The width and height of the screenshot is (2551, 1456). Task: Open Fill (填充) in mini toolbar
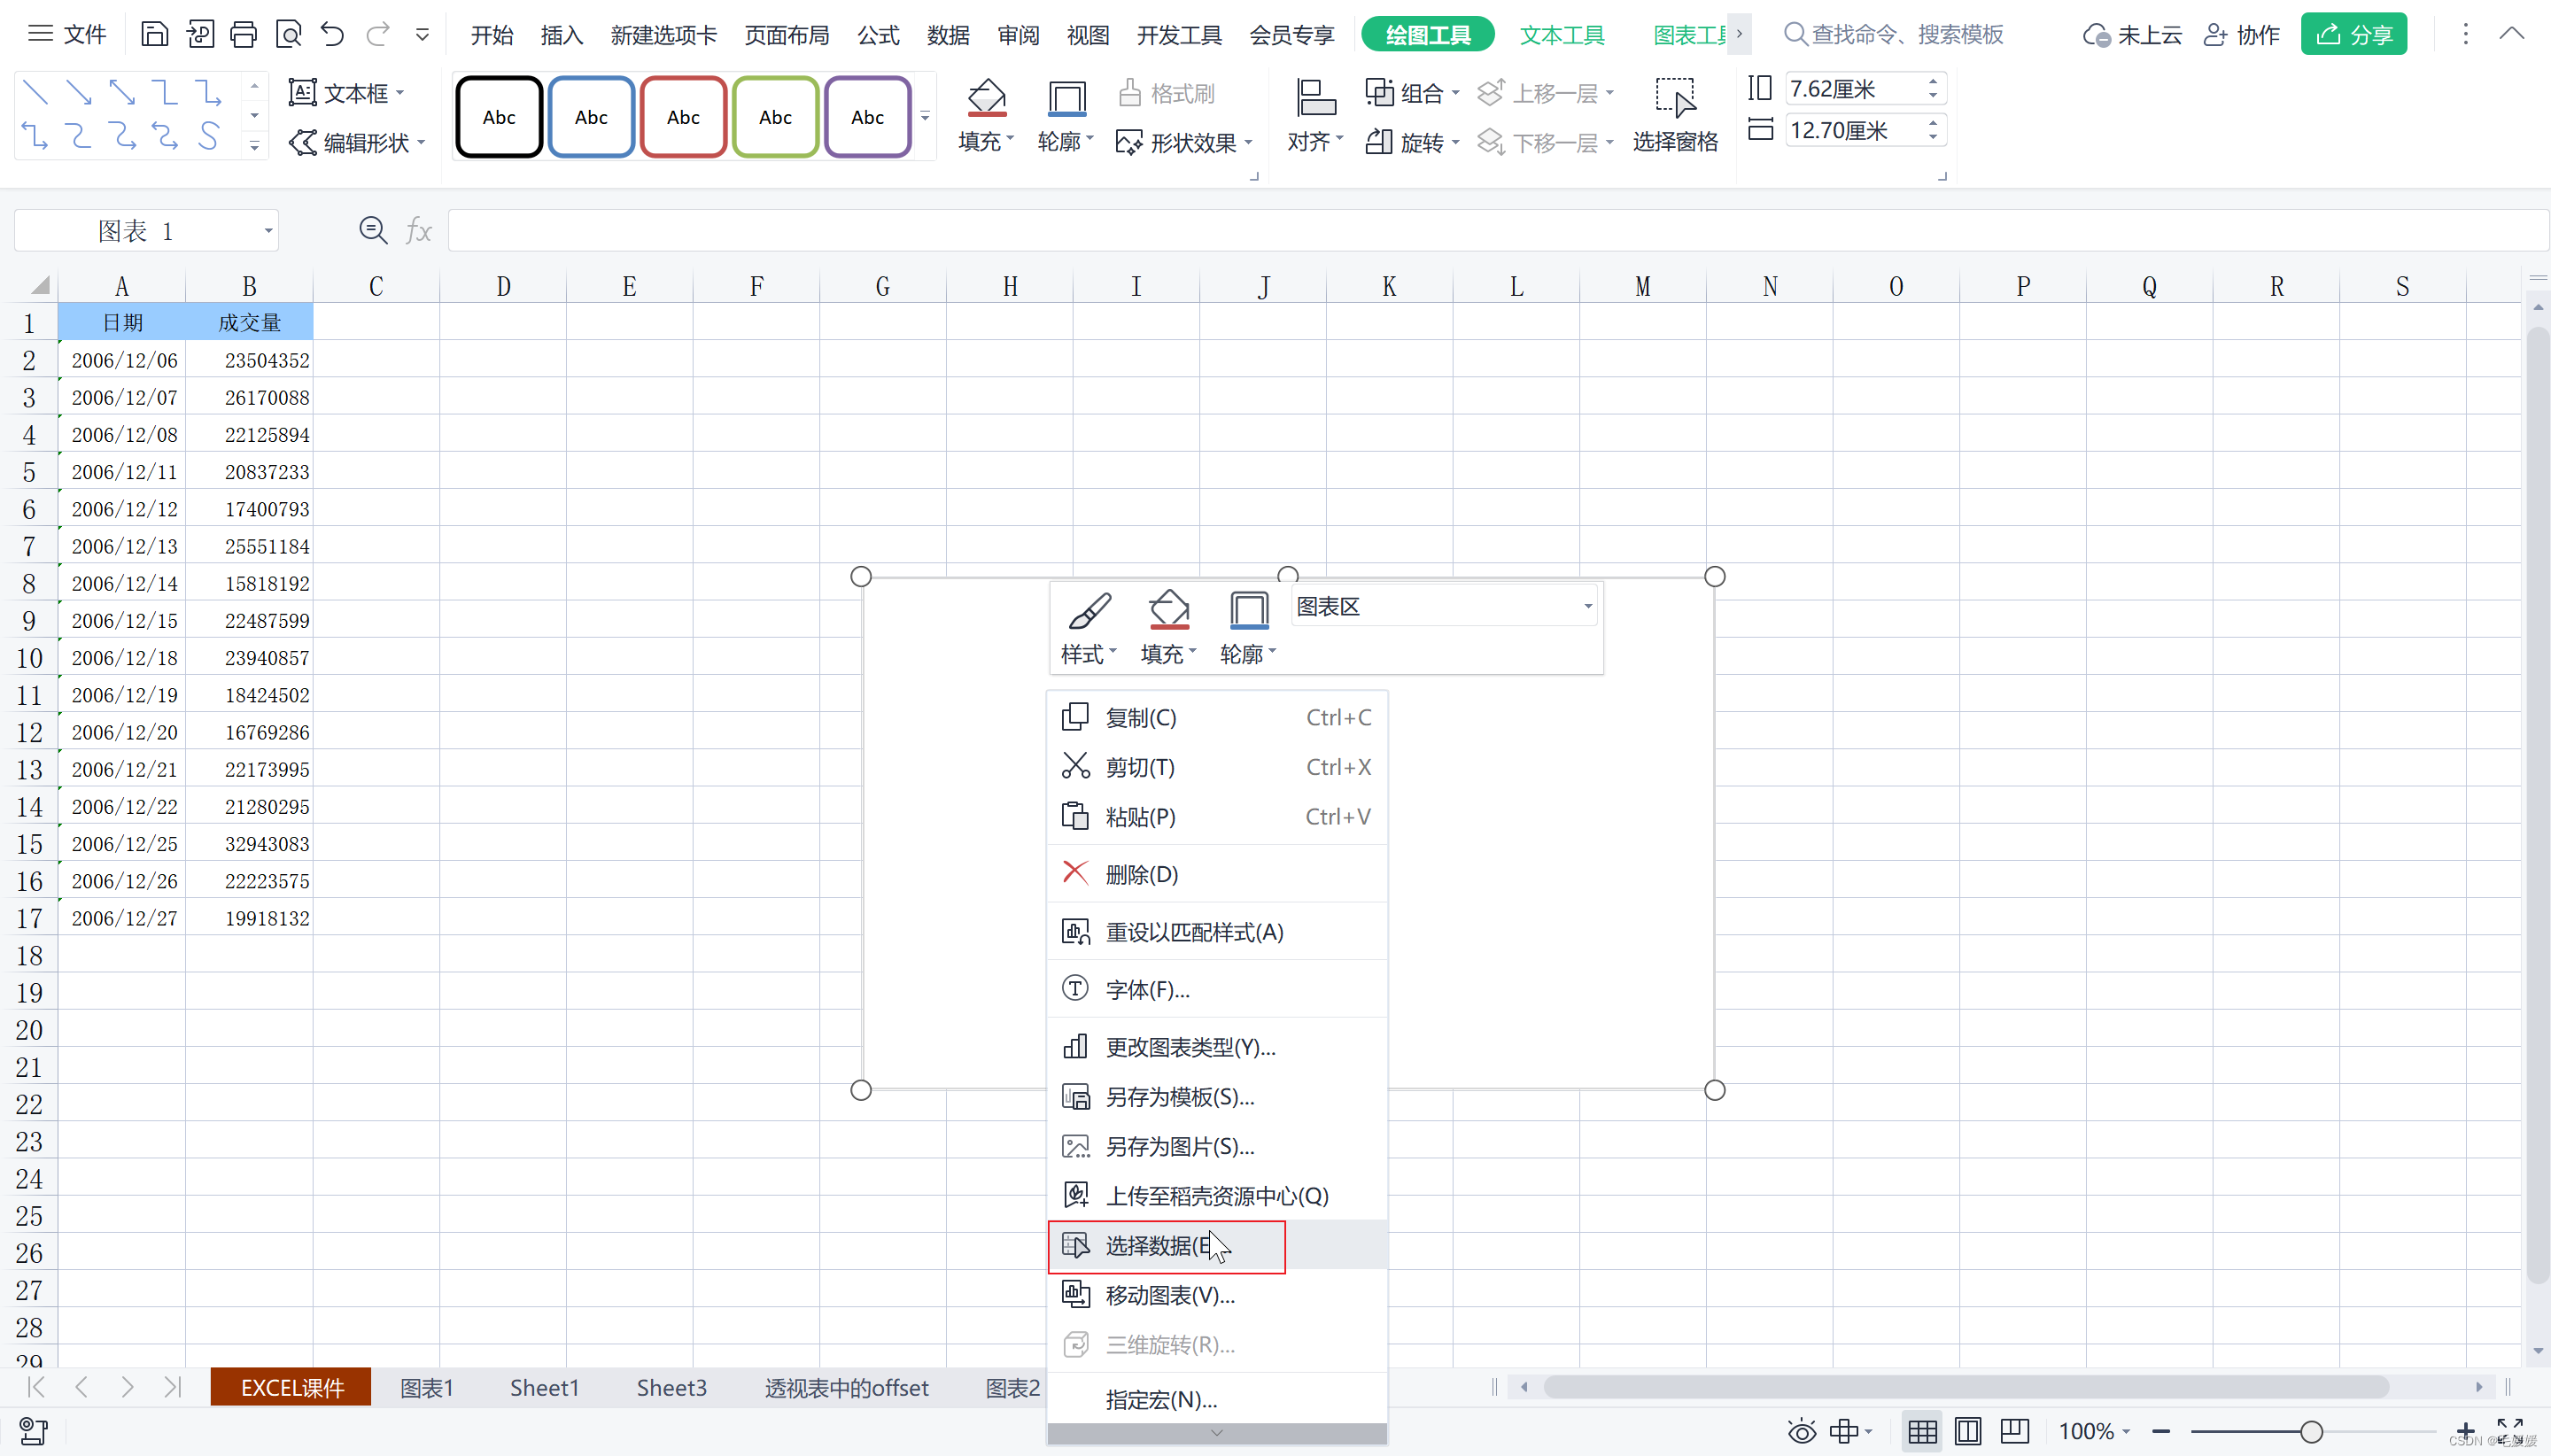[1168, 627]
